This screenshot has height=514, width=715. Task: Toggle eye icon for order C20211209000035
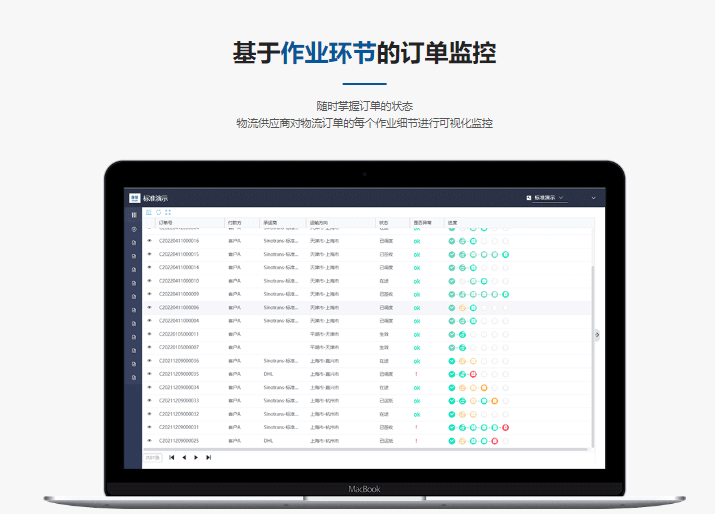coord(149,374)
